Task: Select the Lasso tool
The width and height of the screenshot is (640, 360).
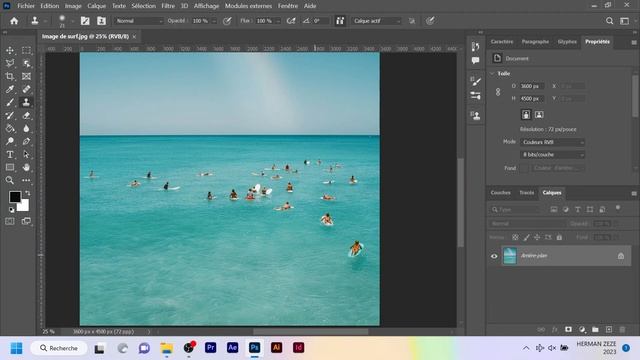Action: (10, 63)
